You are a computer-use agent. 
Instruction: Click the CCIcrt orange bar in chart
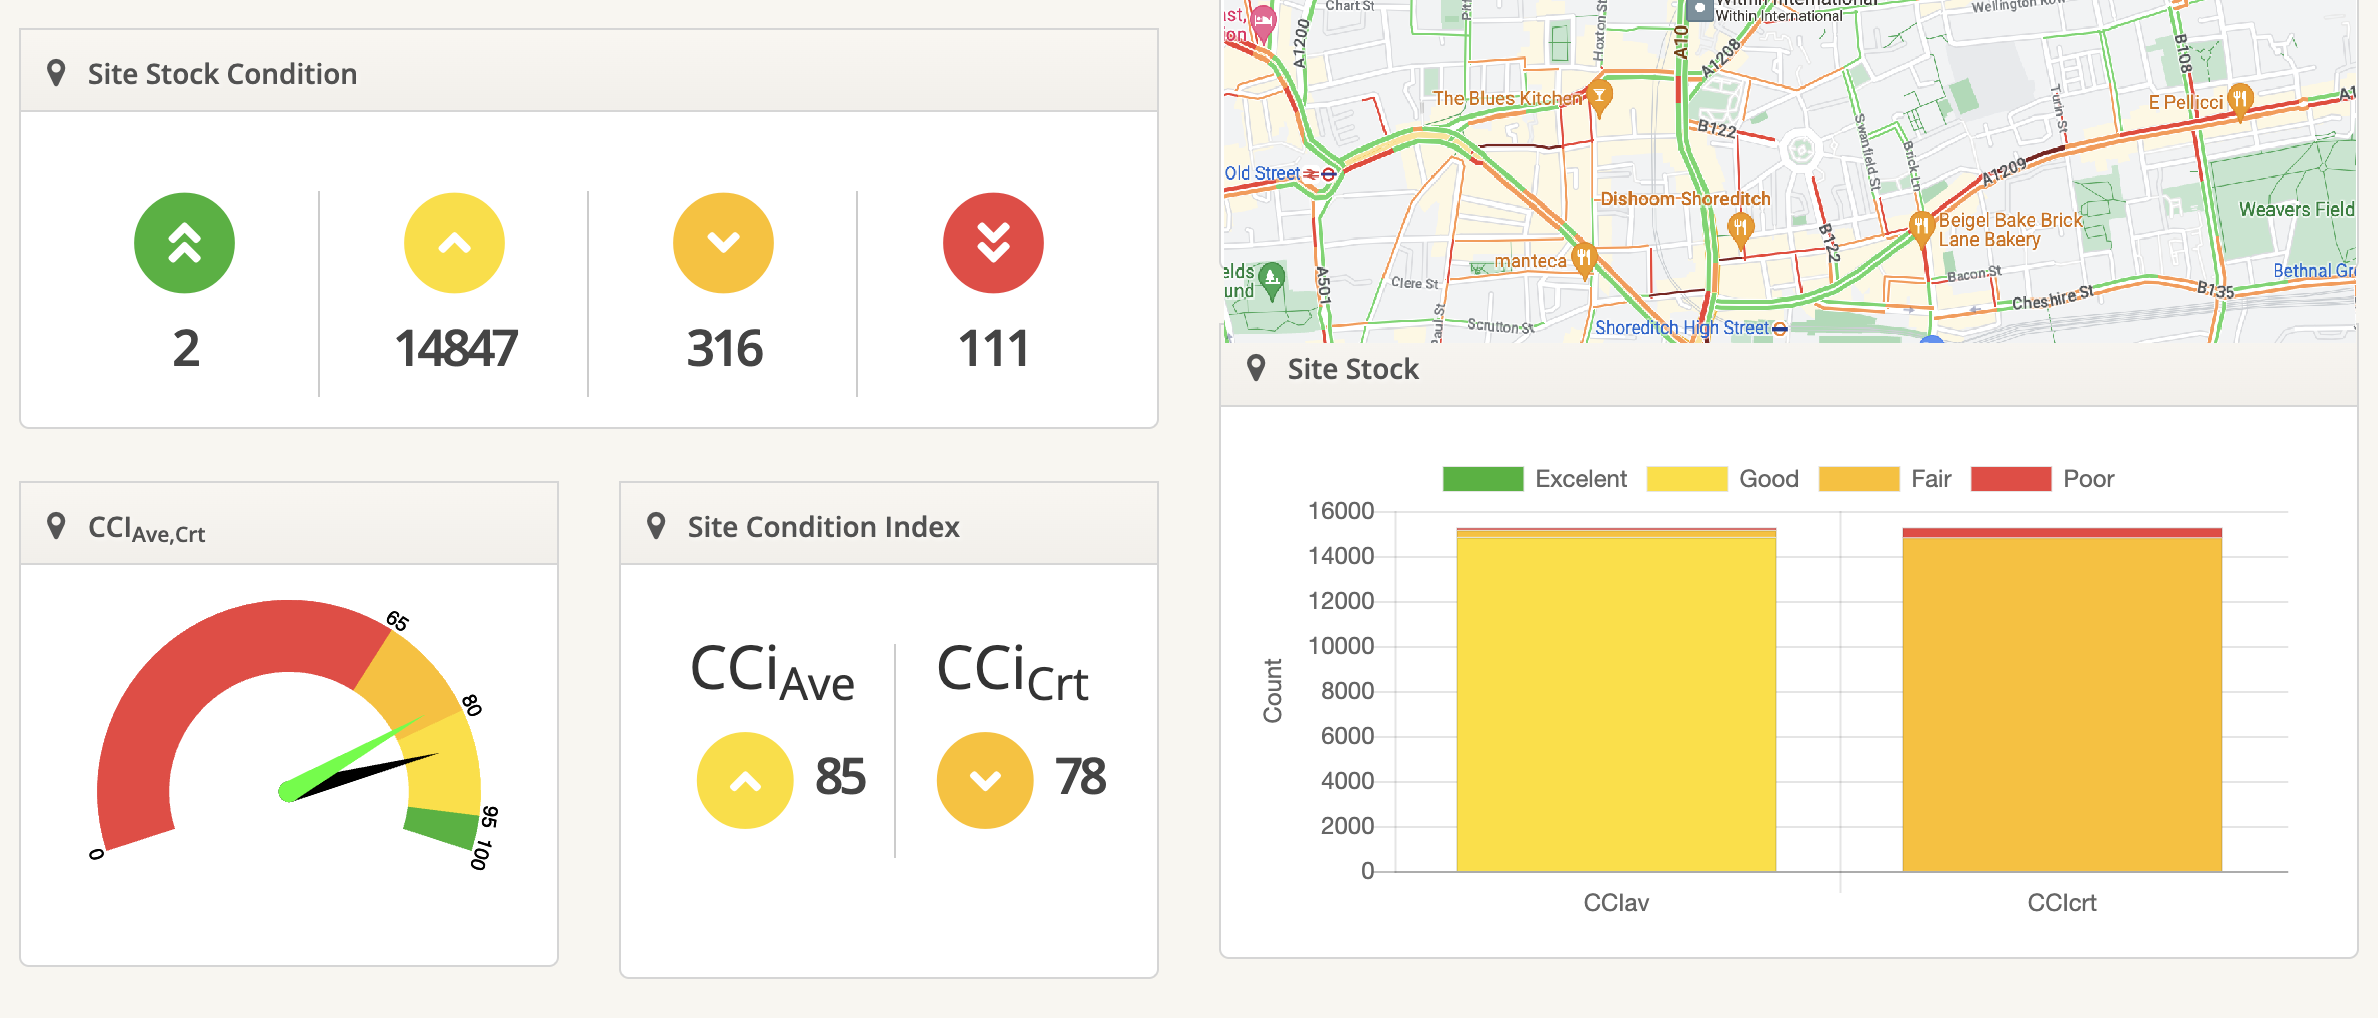coord(2062,700)
